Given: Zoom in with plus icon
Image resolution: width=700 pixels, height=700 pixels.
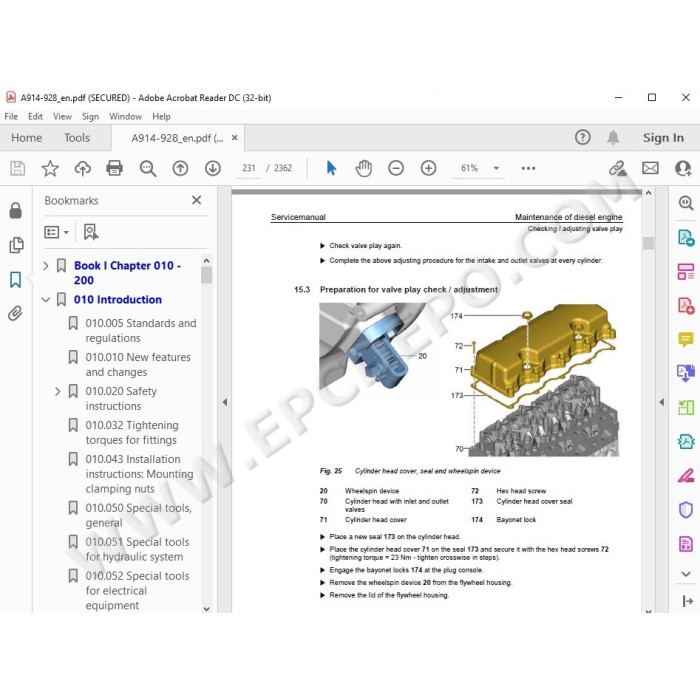Looking at the screenshot, I should (x=429, y=168).
